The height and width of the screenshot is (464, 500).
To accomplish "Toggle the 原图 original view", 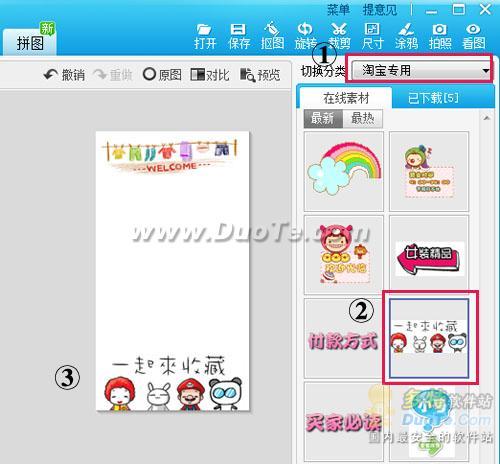I will click(x=162, y=75).
